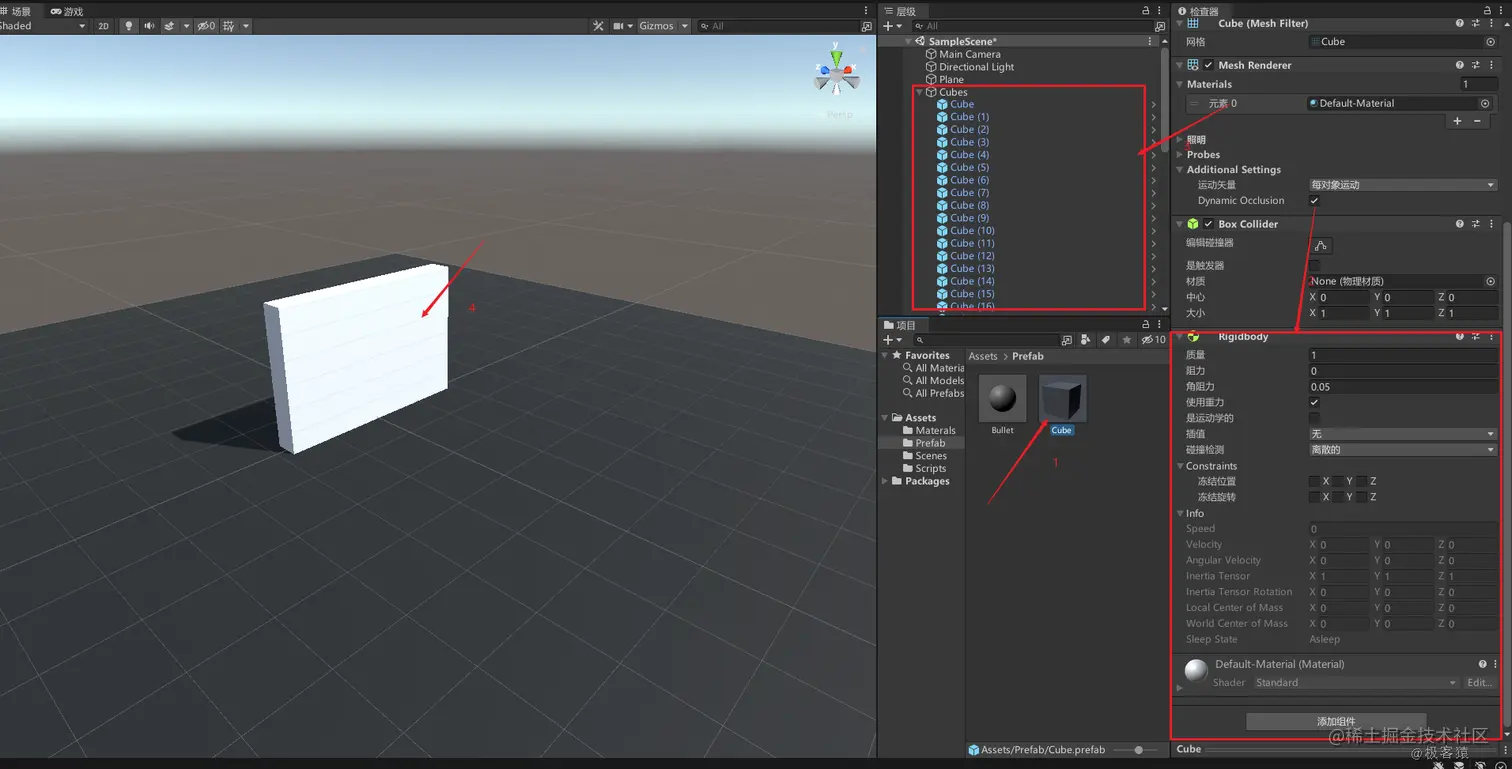Open Mesh Filter help icon
1512x769 pixels.
(x=1460, y=24)
